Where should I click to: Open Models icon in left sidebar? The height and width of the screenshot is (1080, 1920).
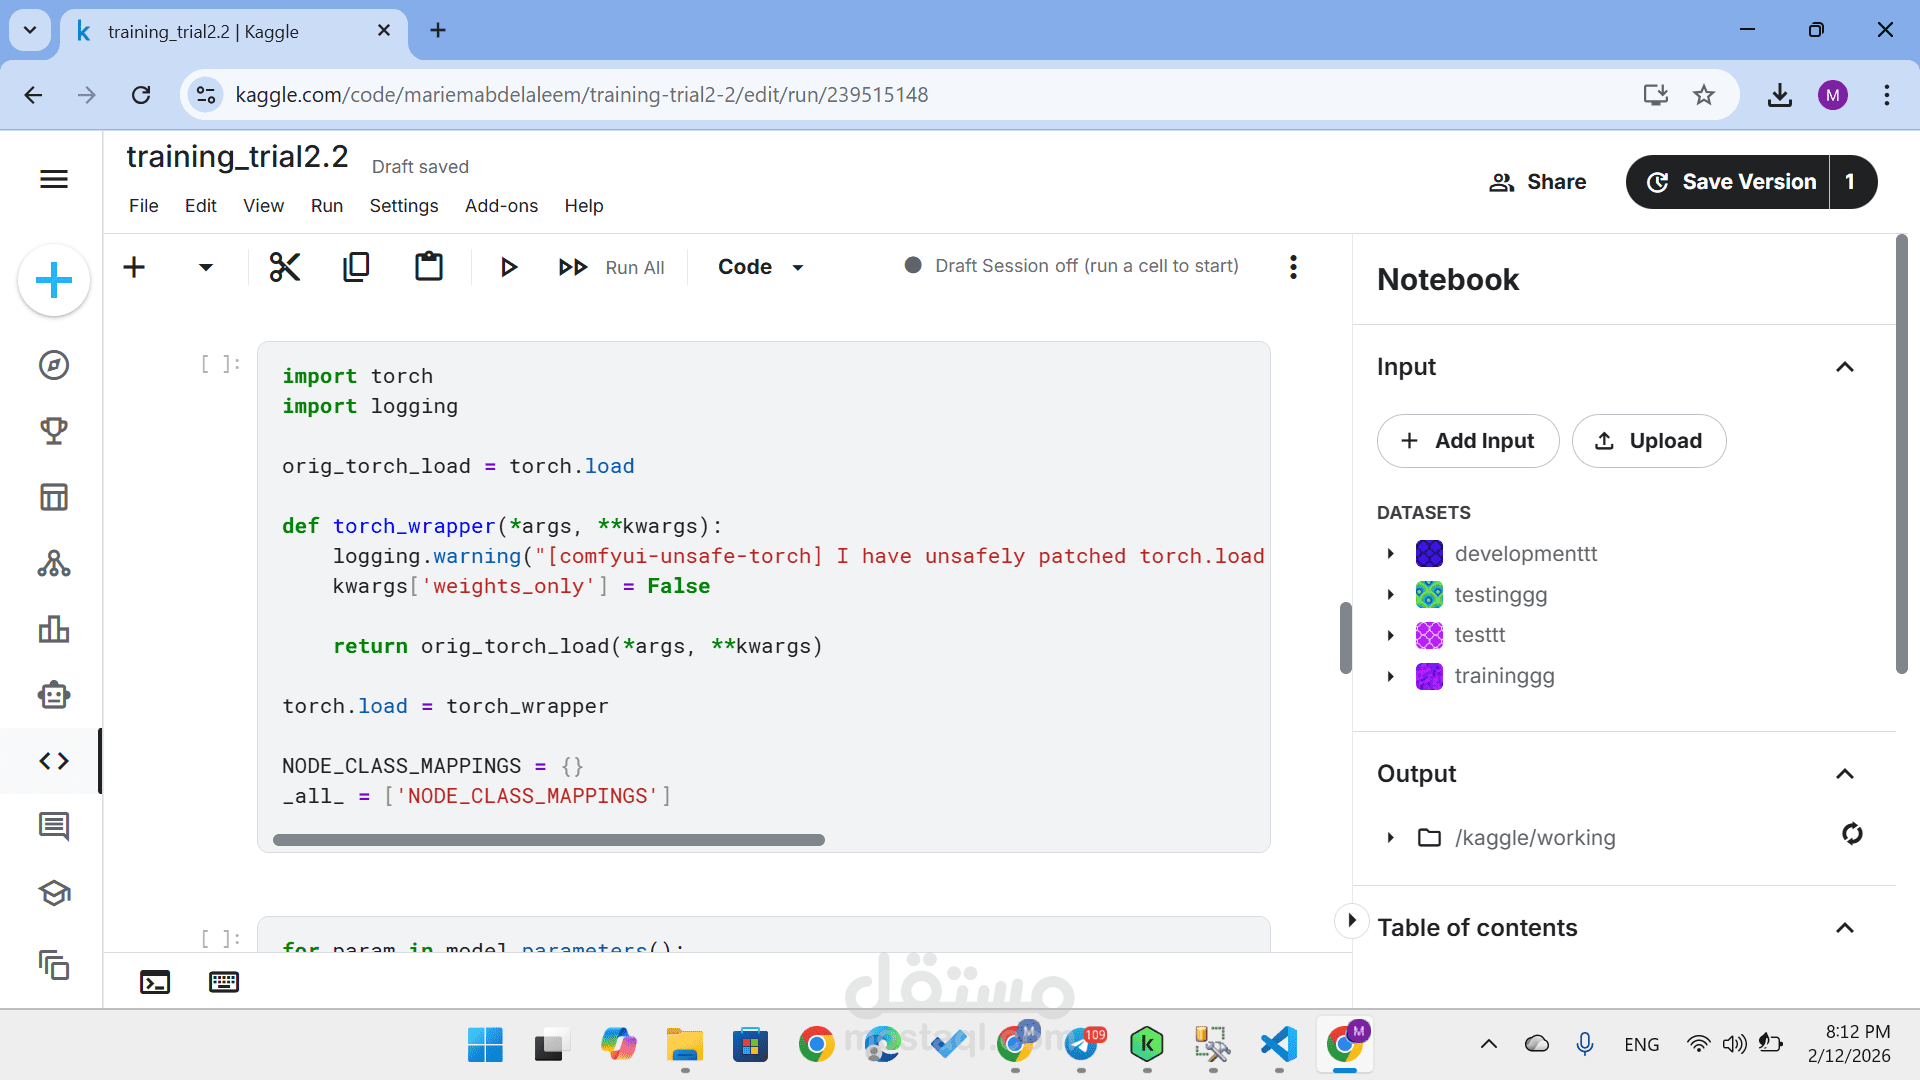54,564
